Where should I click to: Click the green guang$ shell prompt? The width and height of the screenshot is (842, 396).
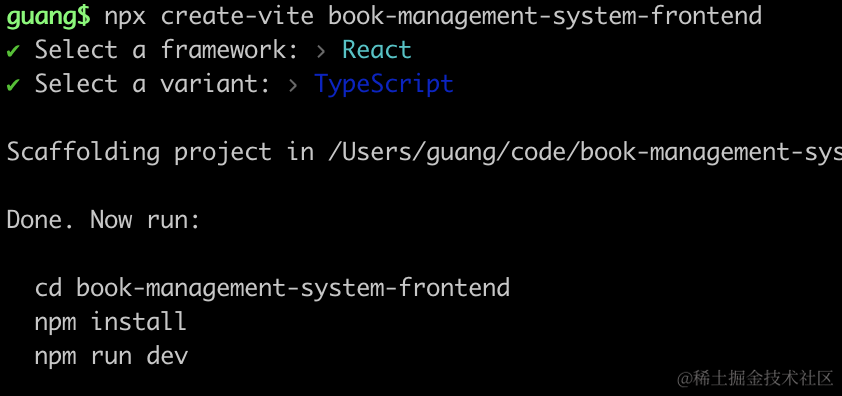(48, 17)
